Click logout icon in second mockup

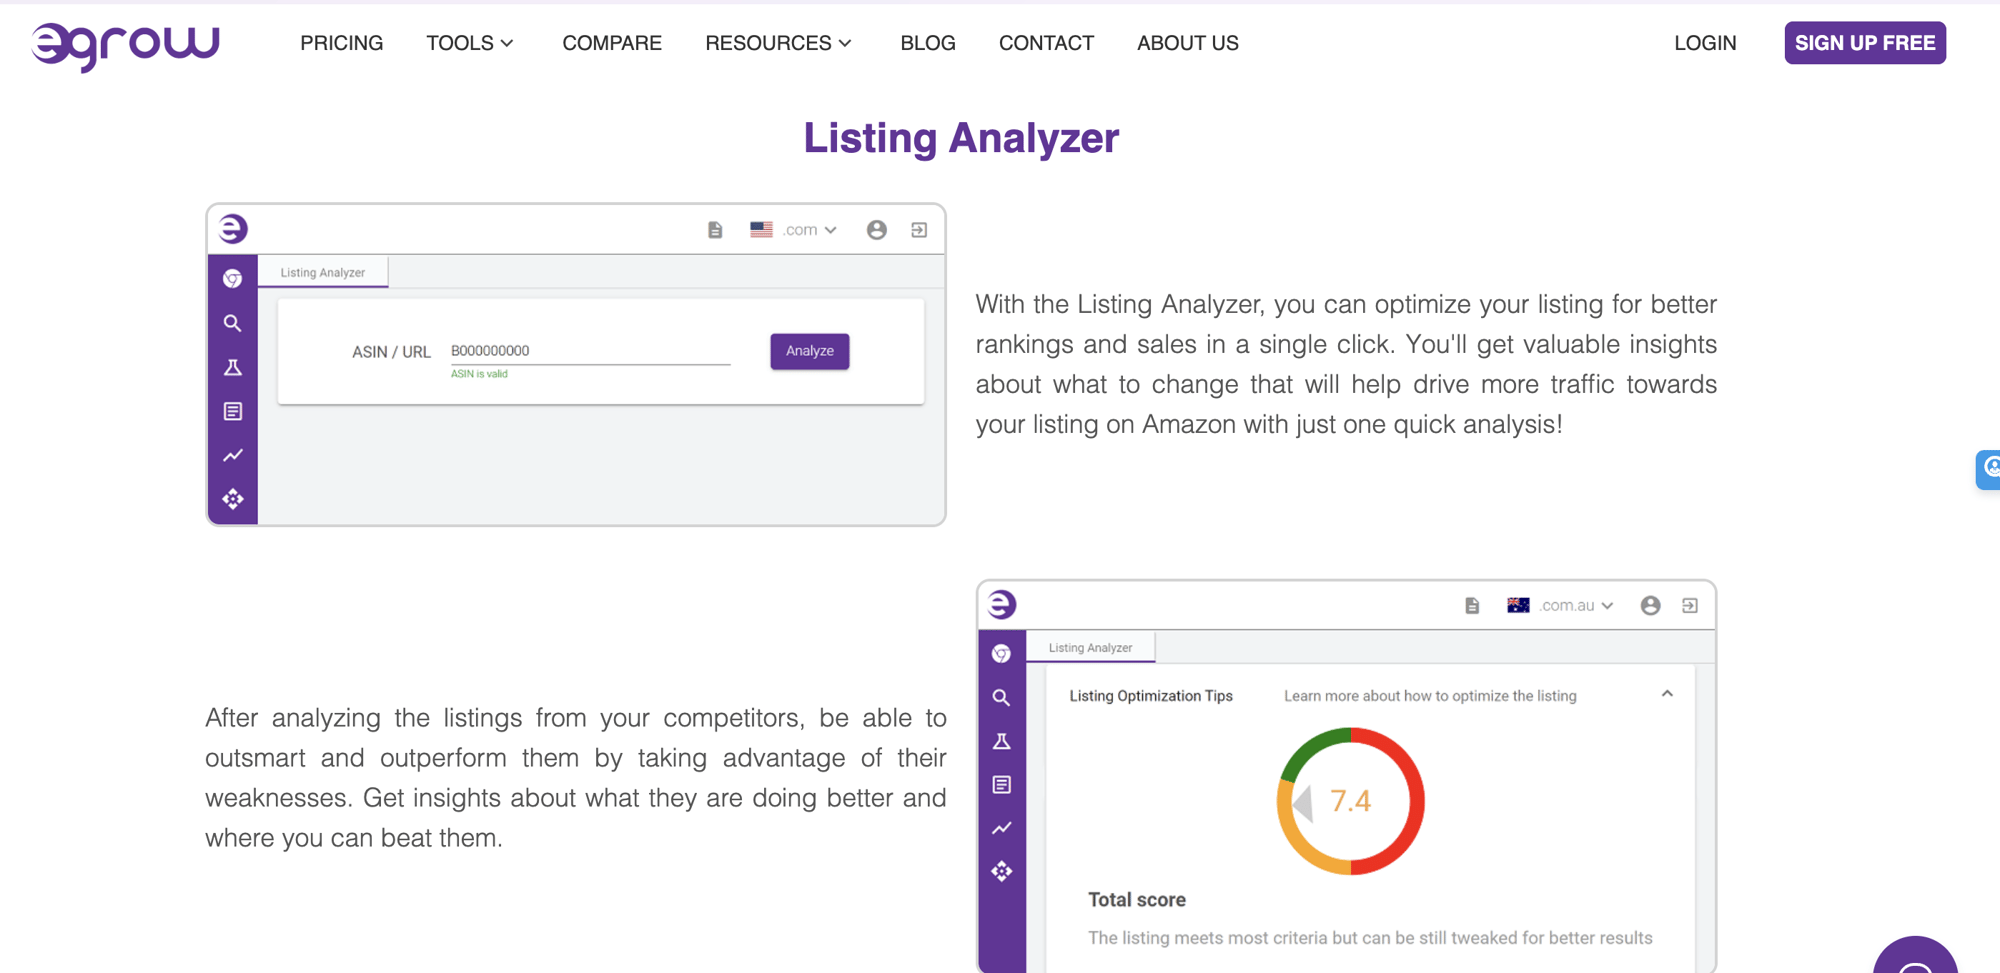(x=1690, y=605)
